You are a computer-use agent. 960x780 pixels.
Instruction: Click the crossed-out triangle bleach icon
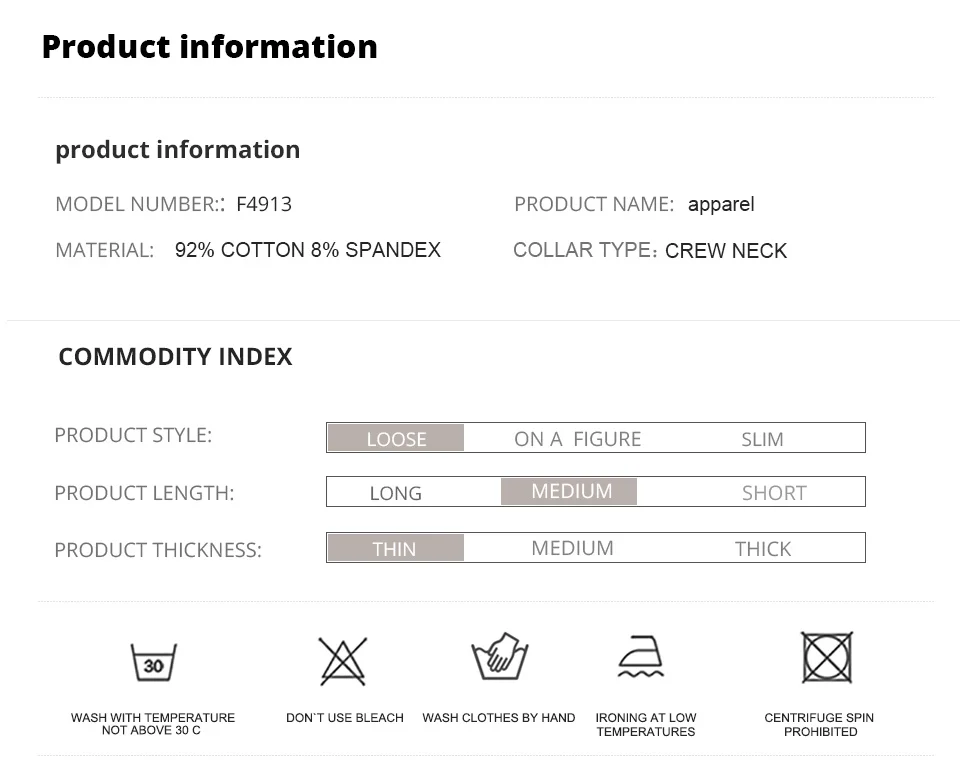[343, 661]
